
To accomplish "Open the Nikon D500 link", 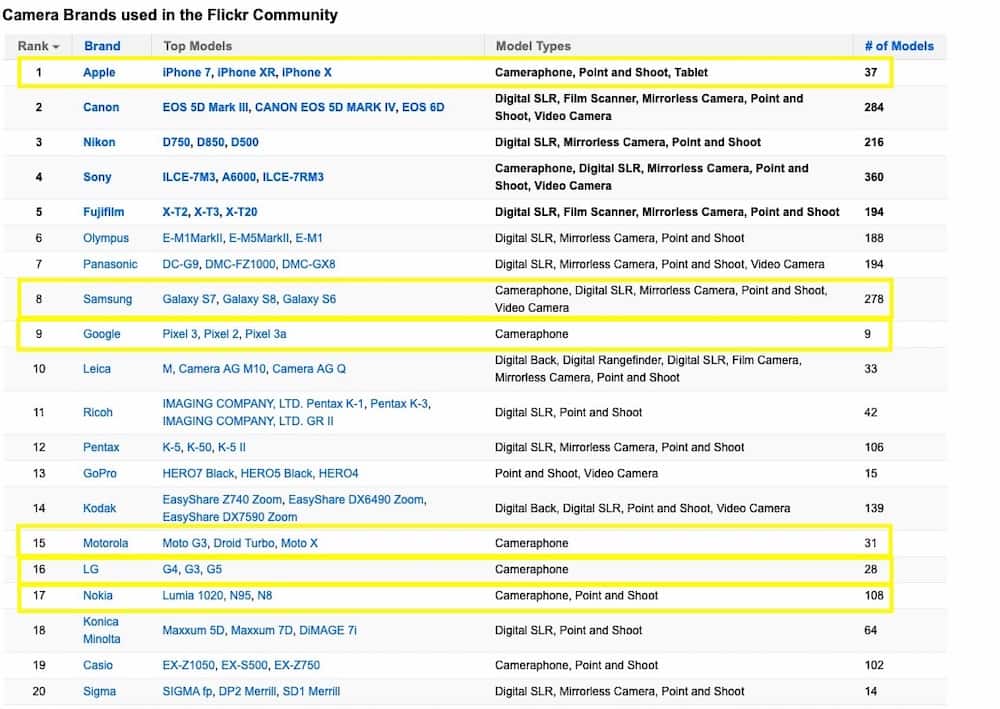I will 244,142.
